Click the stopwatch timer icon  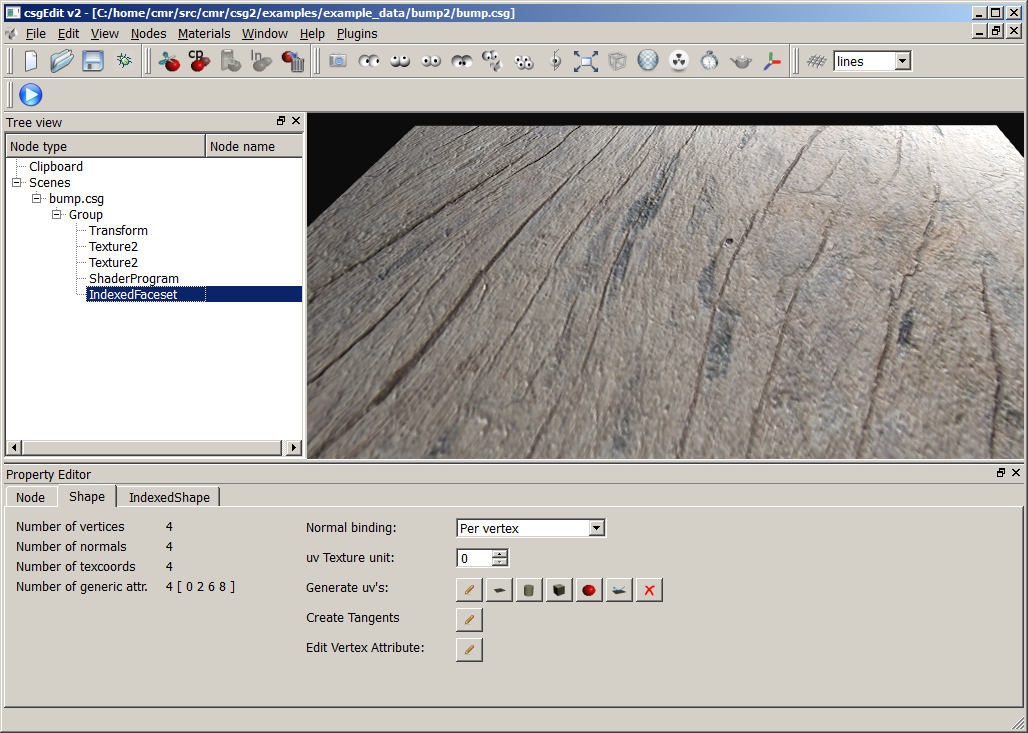pos(710,61)
